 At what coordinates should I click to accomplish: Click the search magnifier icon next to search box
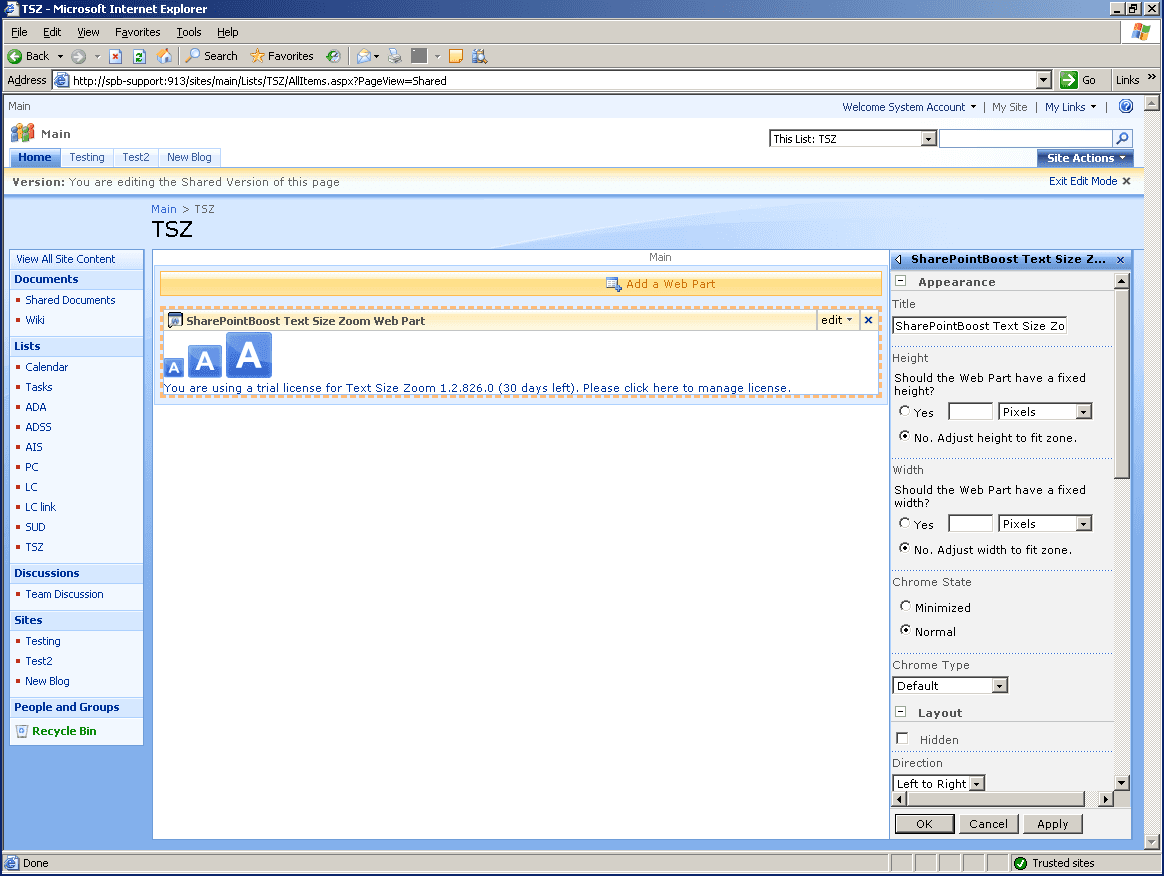1122,138
